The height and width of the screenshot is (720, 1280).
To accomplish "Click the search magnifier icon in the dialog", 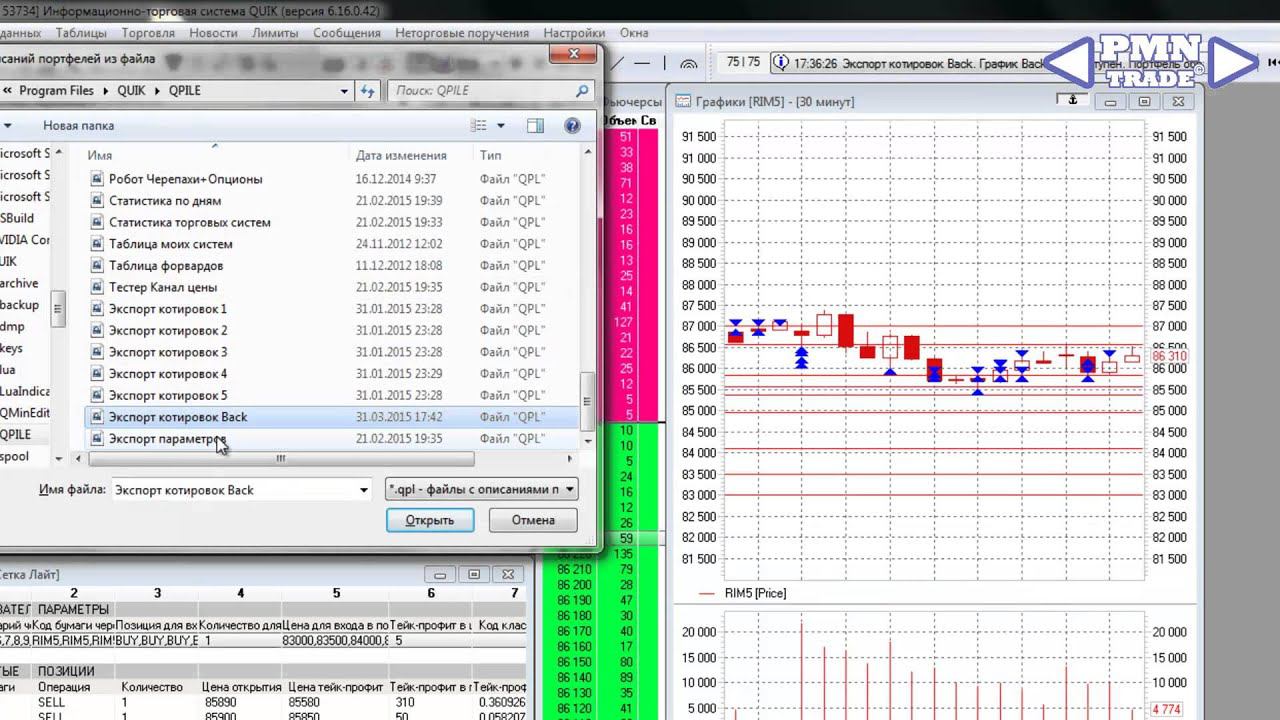I will point(582,90).
